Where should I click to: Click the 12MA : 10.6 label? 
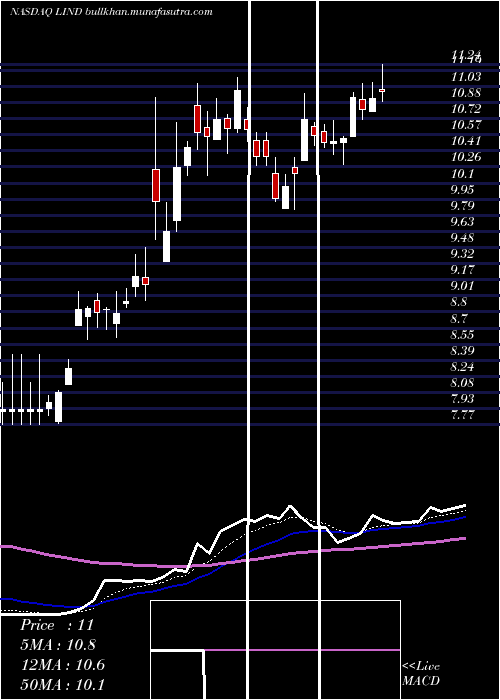coord(62,665)
